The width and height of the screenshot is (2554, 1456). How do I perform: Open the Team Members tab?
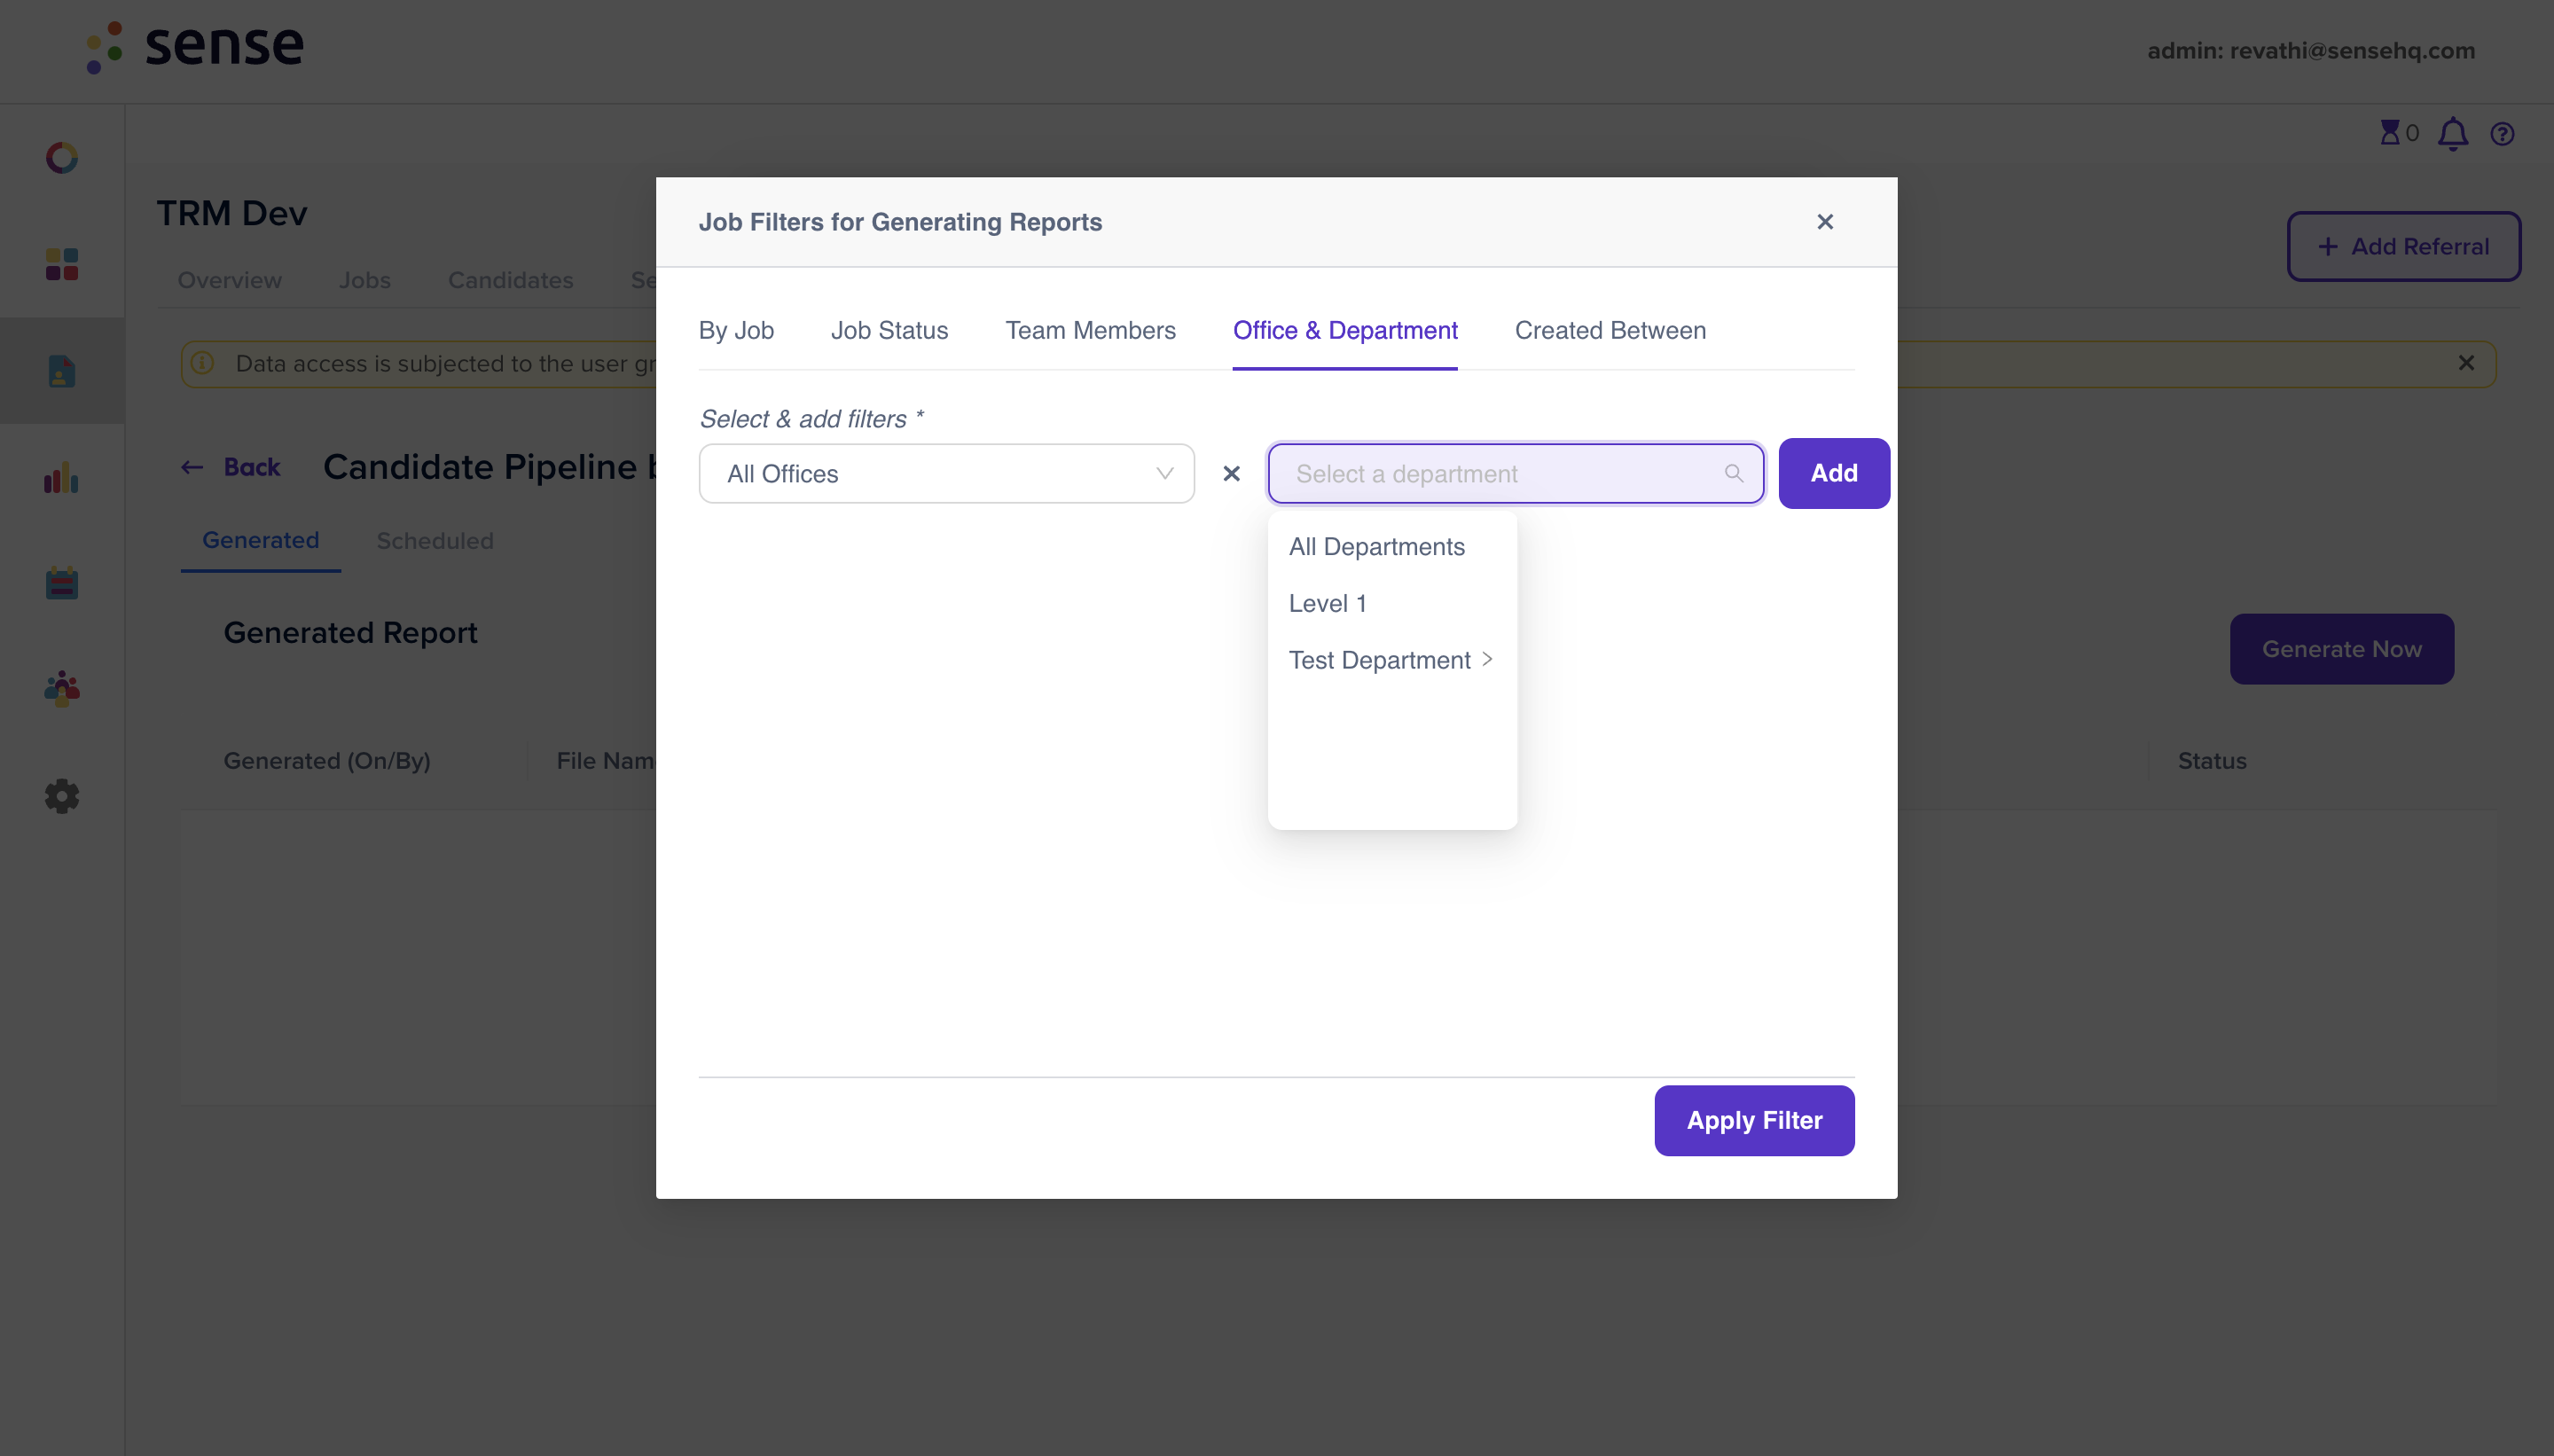click(1090, 330)
